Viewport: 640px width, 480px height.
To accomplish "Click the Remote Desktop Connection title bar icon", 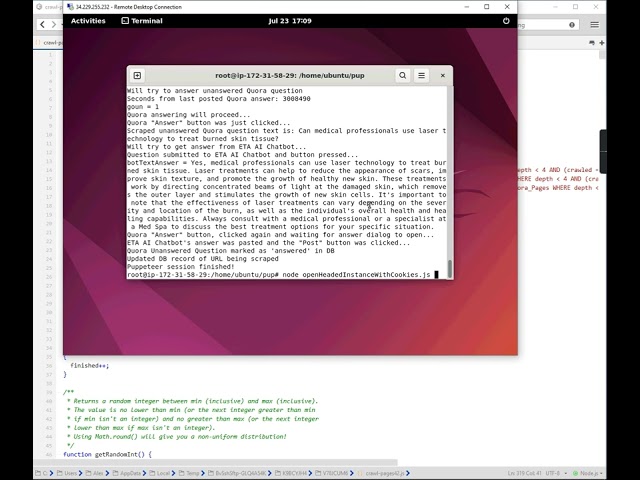I will (x=70, y=7).
